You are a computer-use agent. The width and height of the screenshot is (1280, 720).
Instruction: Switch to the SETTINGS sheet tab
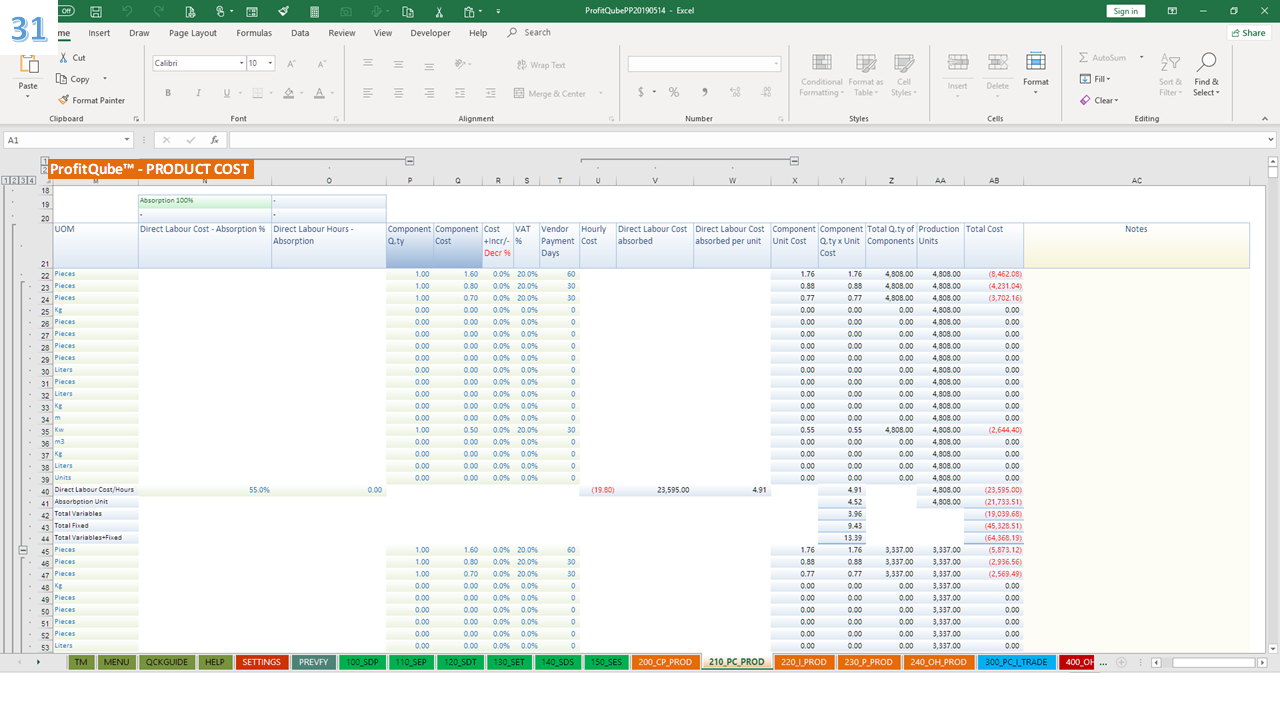(262, 662)
